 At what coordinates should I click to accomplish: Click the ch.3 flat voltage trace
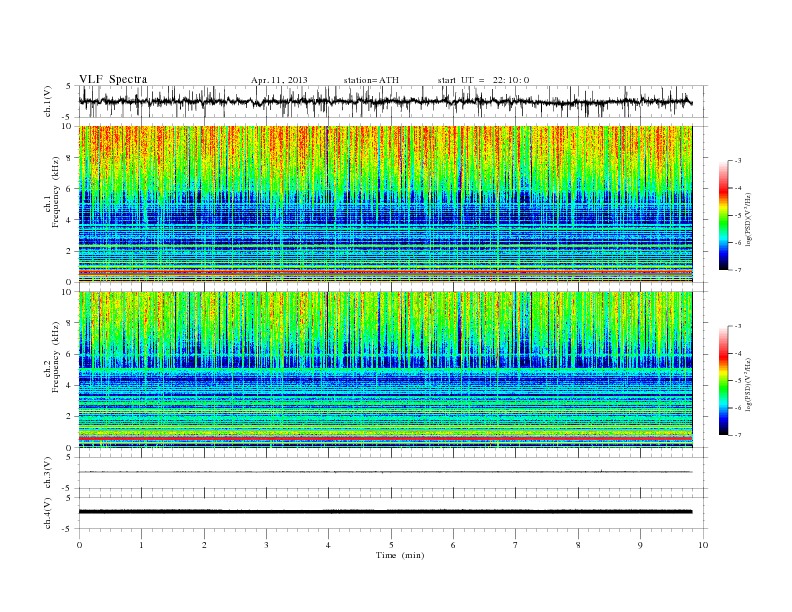click(x=385, y=472)
